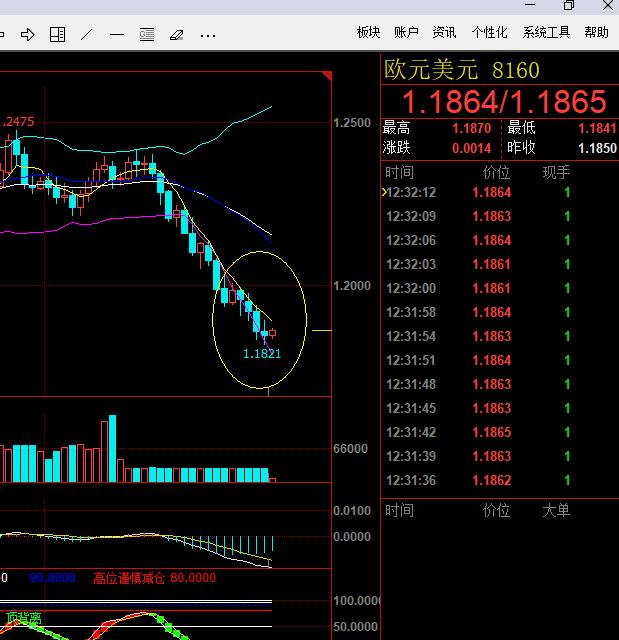The height and width of the screenshot is (640, 619).
Task: Open the 板块 menu
Action: pyautogui.click(x=368, y=32)
